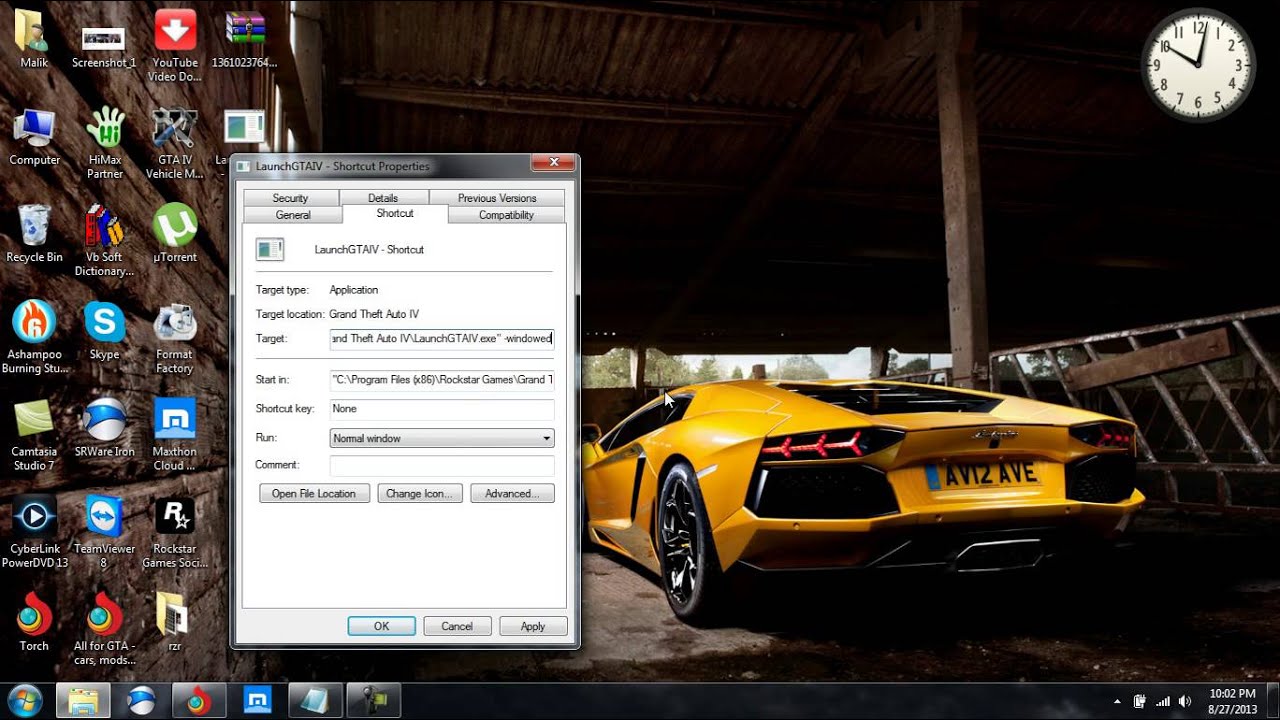Screen dimensions: 1280x720
Task: Focus the Shortcut key field
Action: coord(442,409)
